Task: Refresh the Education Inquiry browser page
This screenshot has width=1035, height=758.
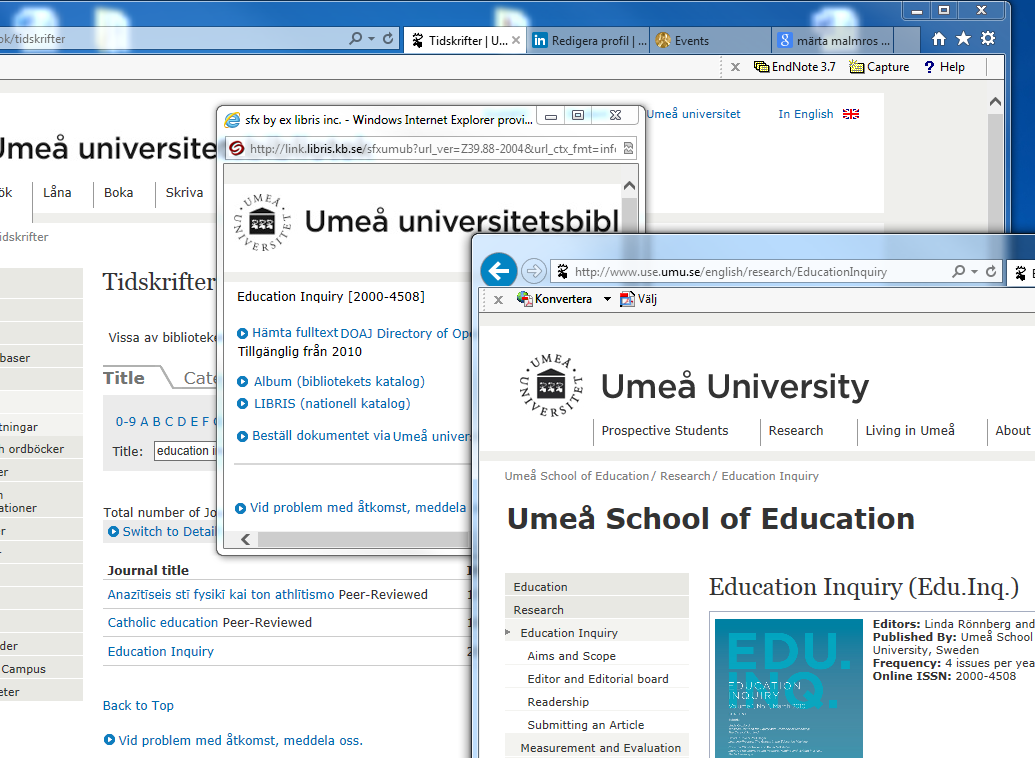Action: [x=991, y=271]
